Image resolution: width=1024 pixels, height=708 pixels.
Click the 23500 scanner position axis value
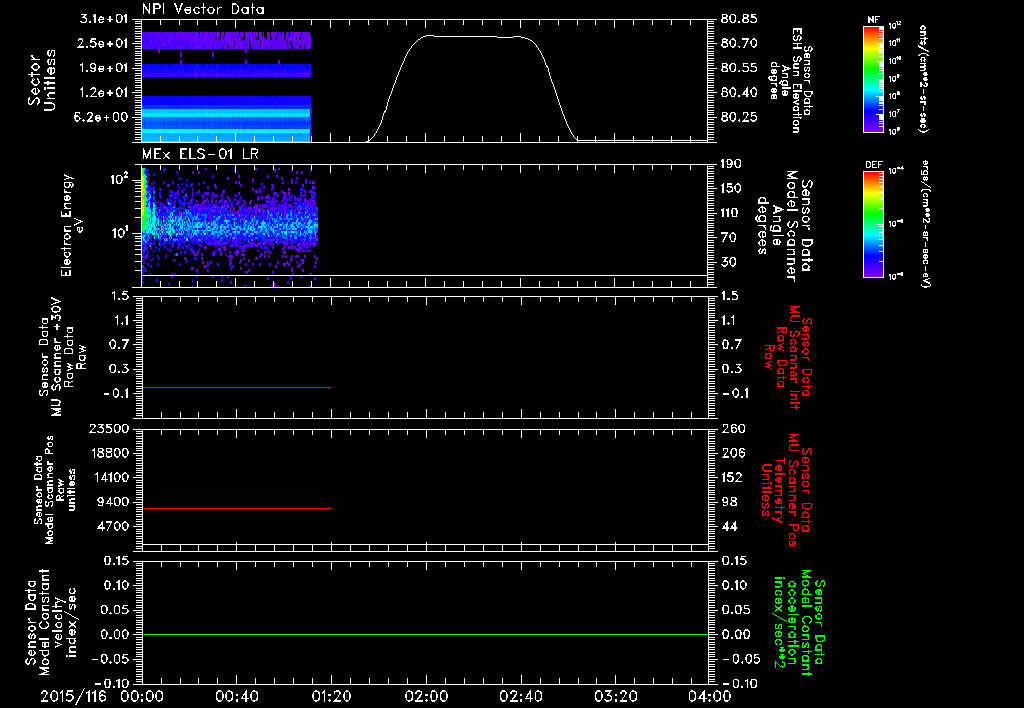point(108,428)
